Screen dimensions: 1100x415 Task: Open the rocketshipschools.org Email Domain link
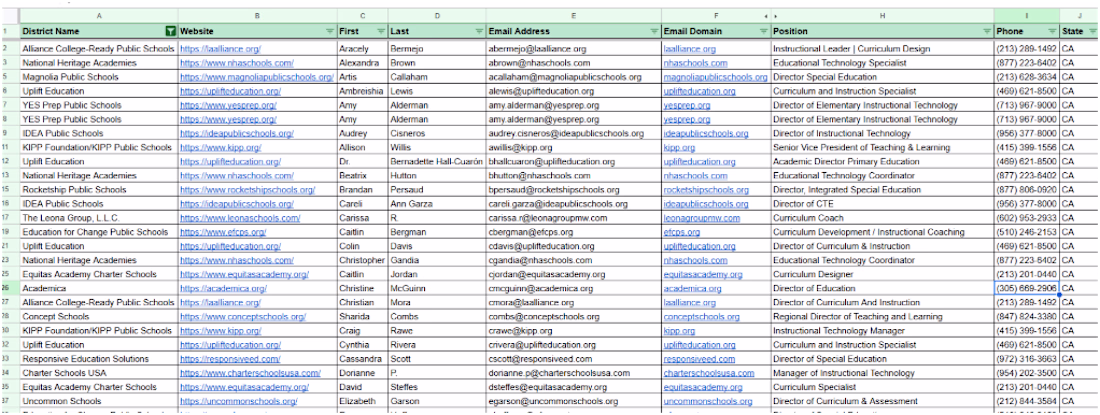tap(706, 190)
